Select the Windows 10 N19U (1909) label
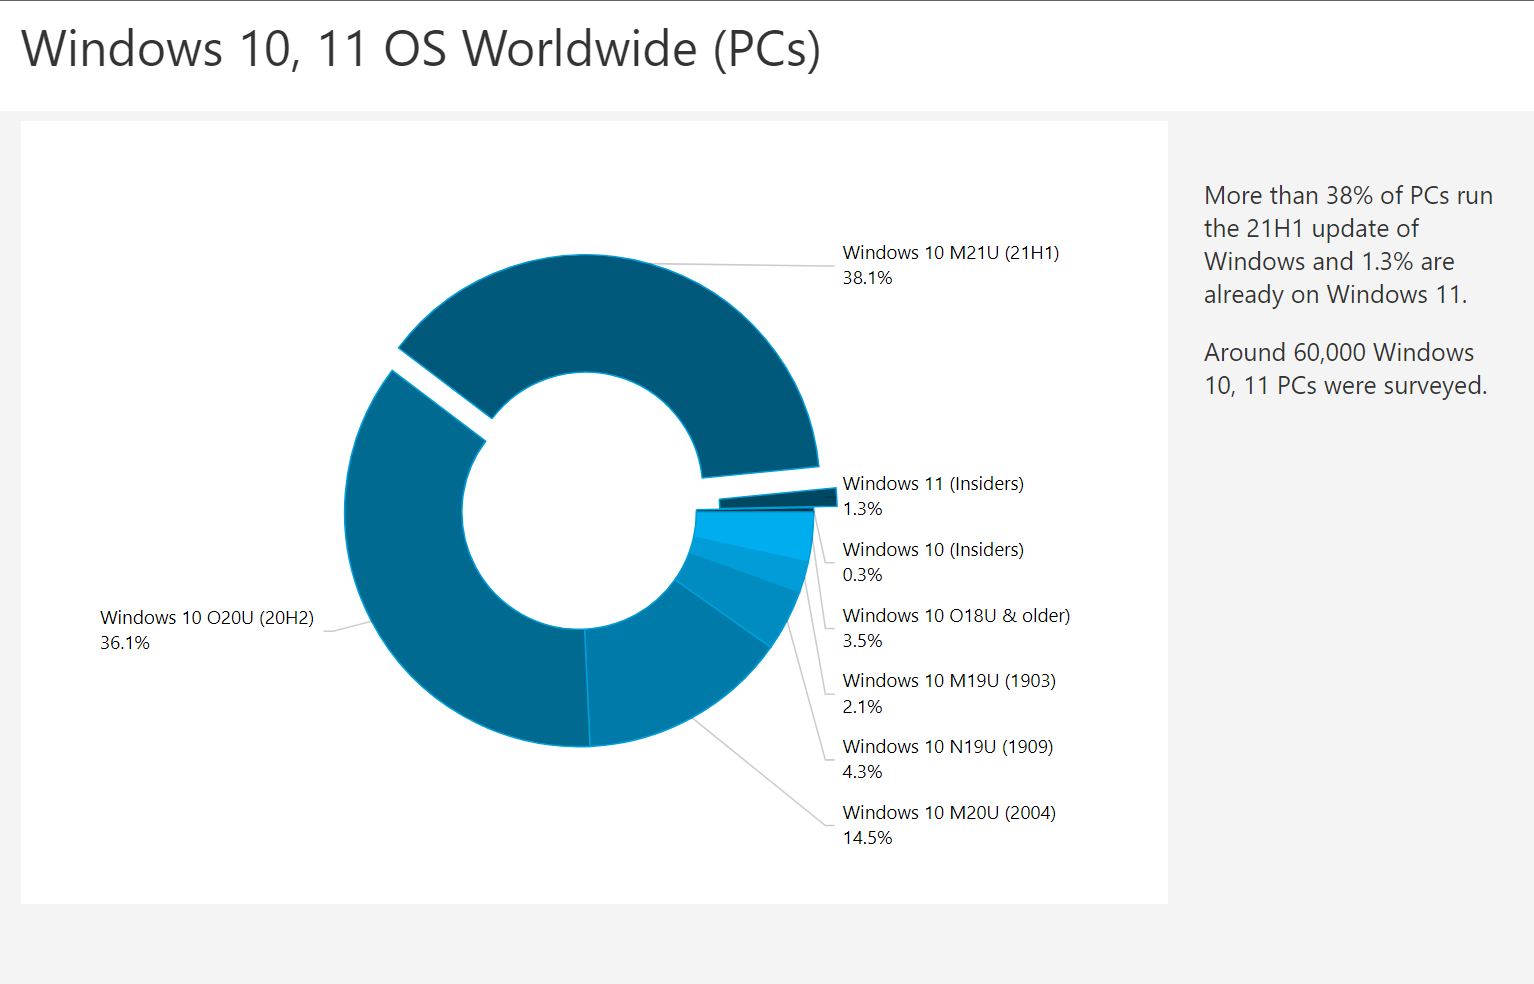The image size is (1534, 984). (948, 746)
